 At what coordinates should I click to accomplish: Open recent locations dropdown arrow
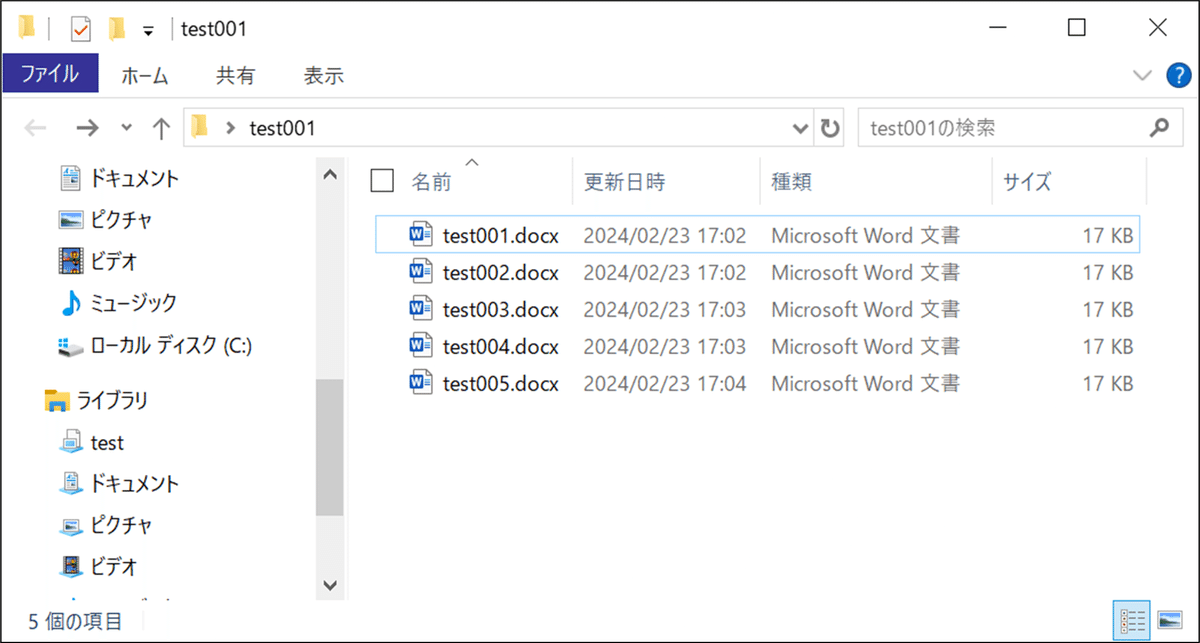(126, 128)
